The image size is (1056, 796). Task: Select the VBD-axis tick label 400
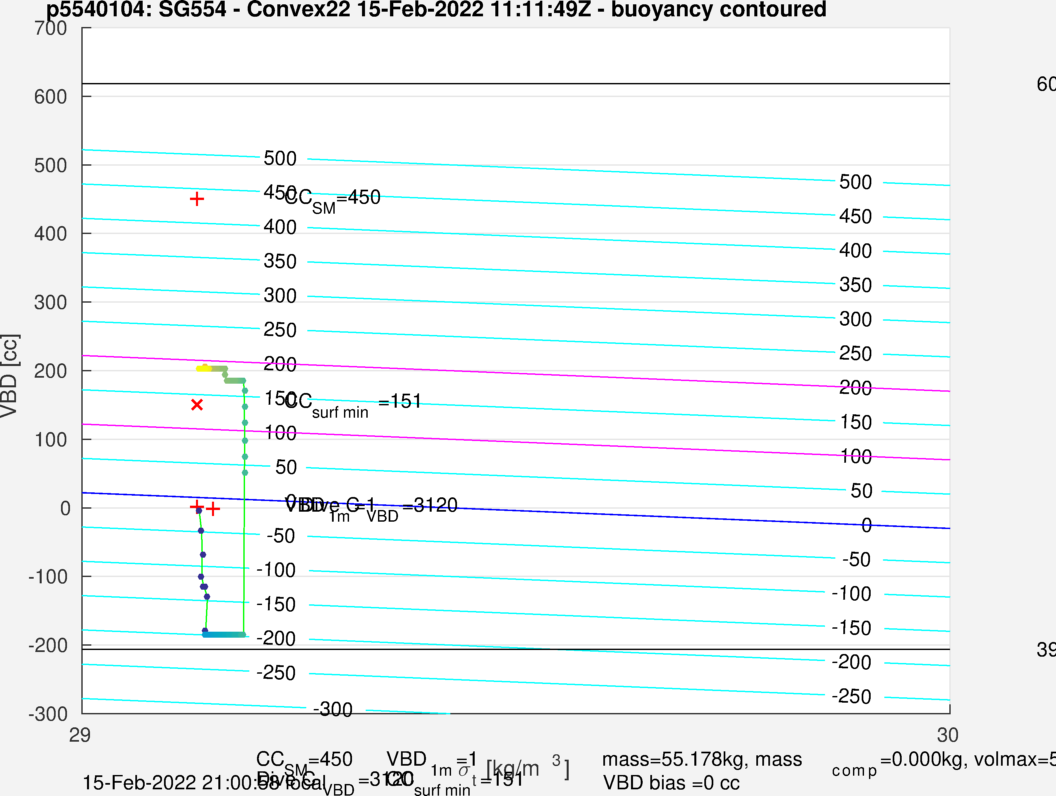51,234
